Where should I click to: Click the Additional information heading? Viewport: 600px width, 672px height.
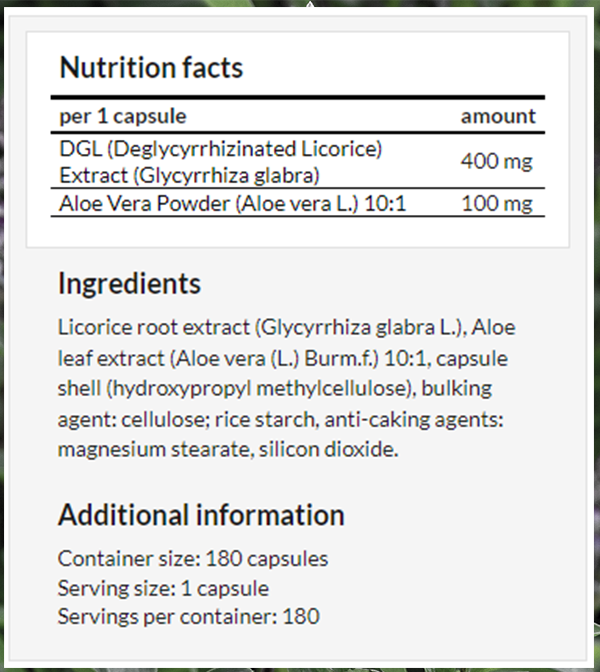201,515
